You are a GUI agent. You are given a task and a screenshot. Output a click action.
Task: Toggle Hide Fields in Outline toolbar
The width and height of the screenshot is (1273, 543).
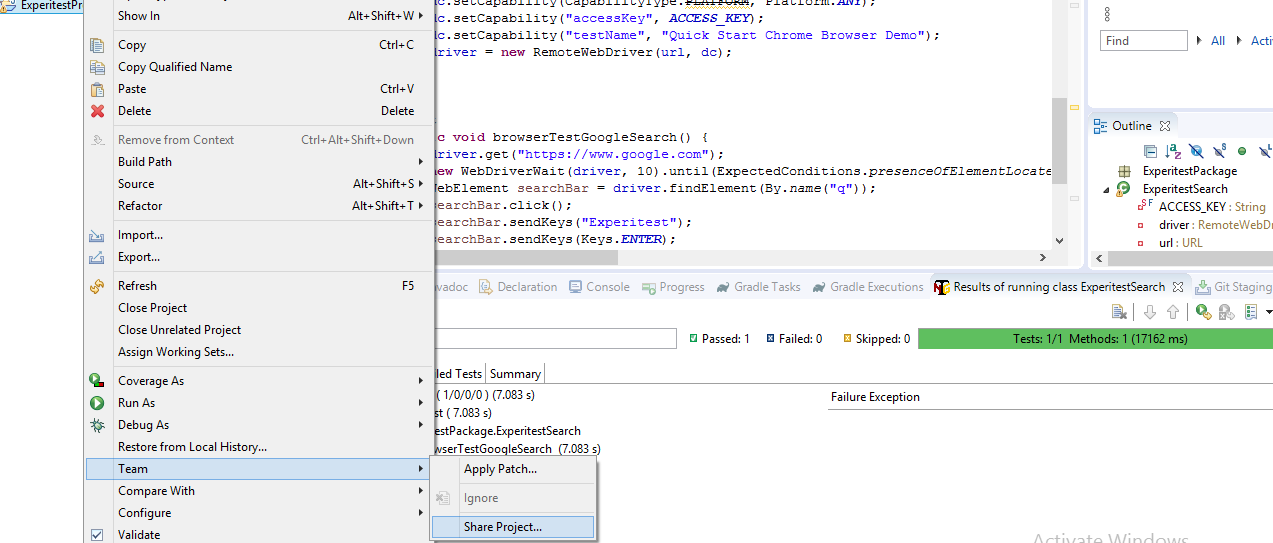coord(1196,151)
